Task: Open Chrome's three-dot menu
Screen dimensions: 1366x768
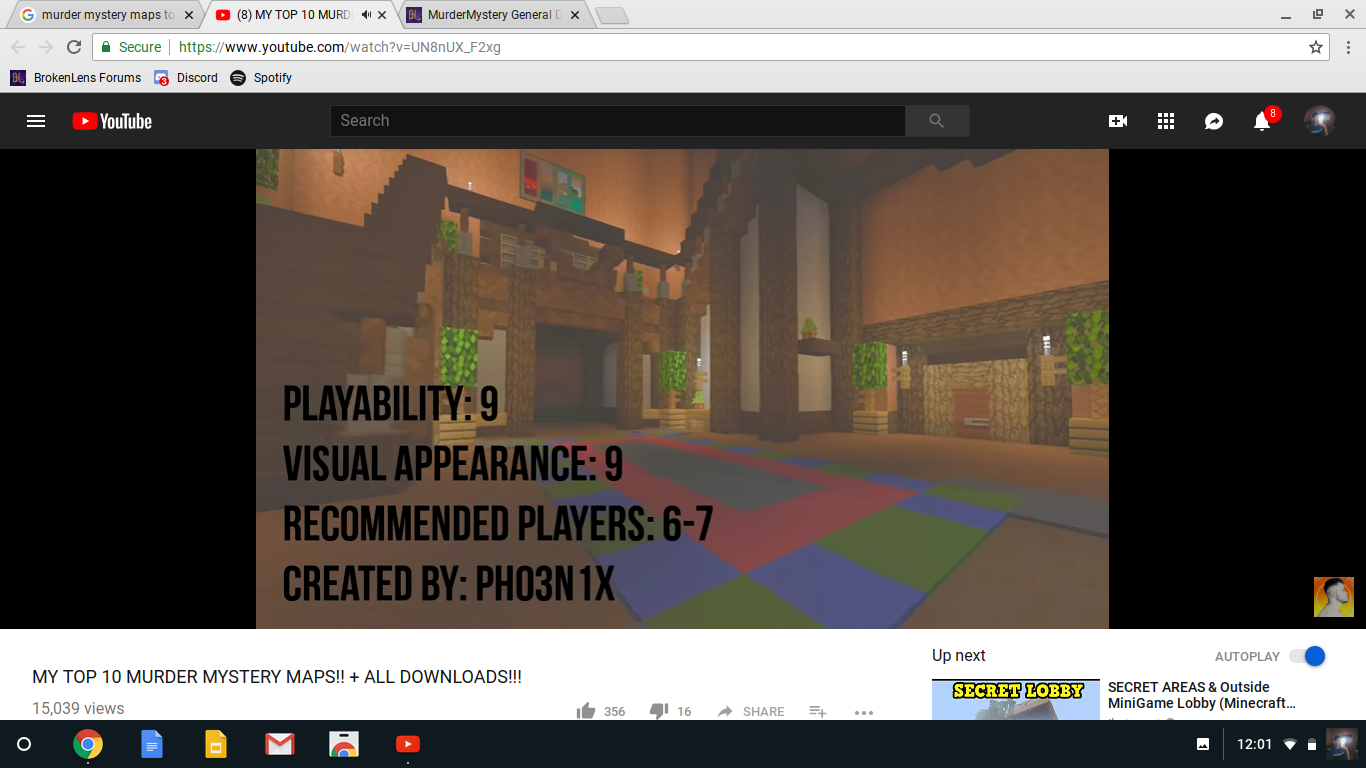Action: point(1348,47)
